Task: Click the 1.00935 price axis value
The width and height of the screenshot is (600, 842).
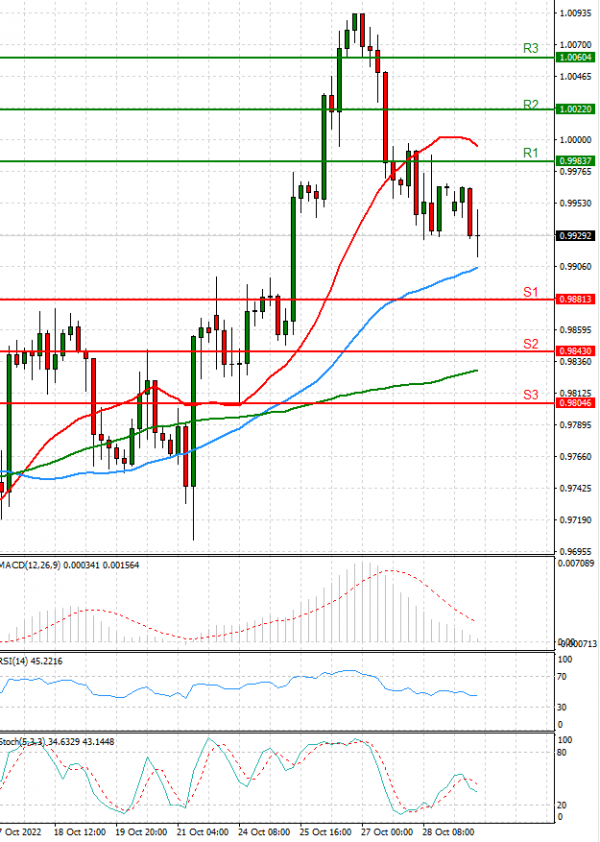Action: (575, 13)
